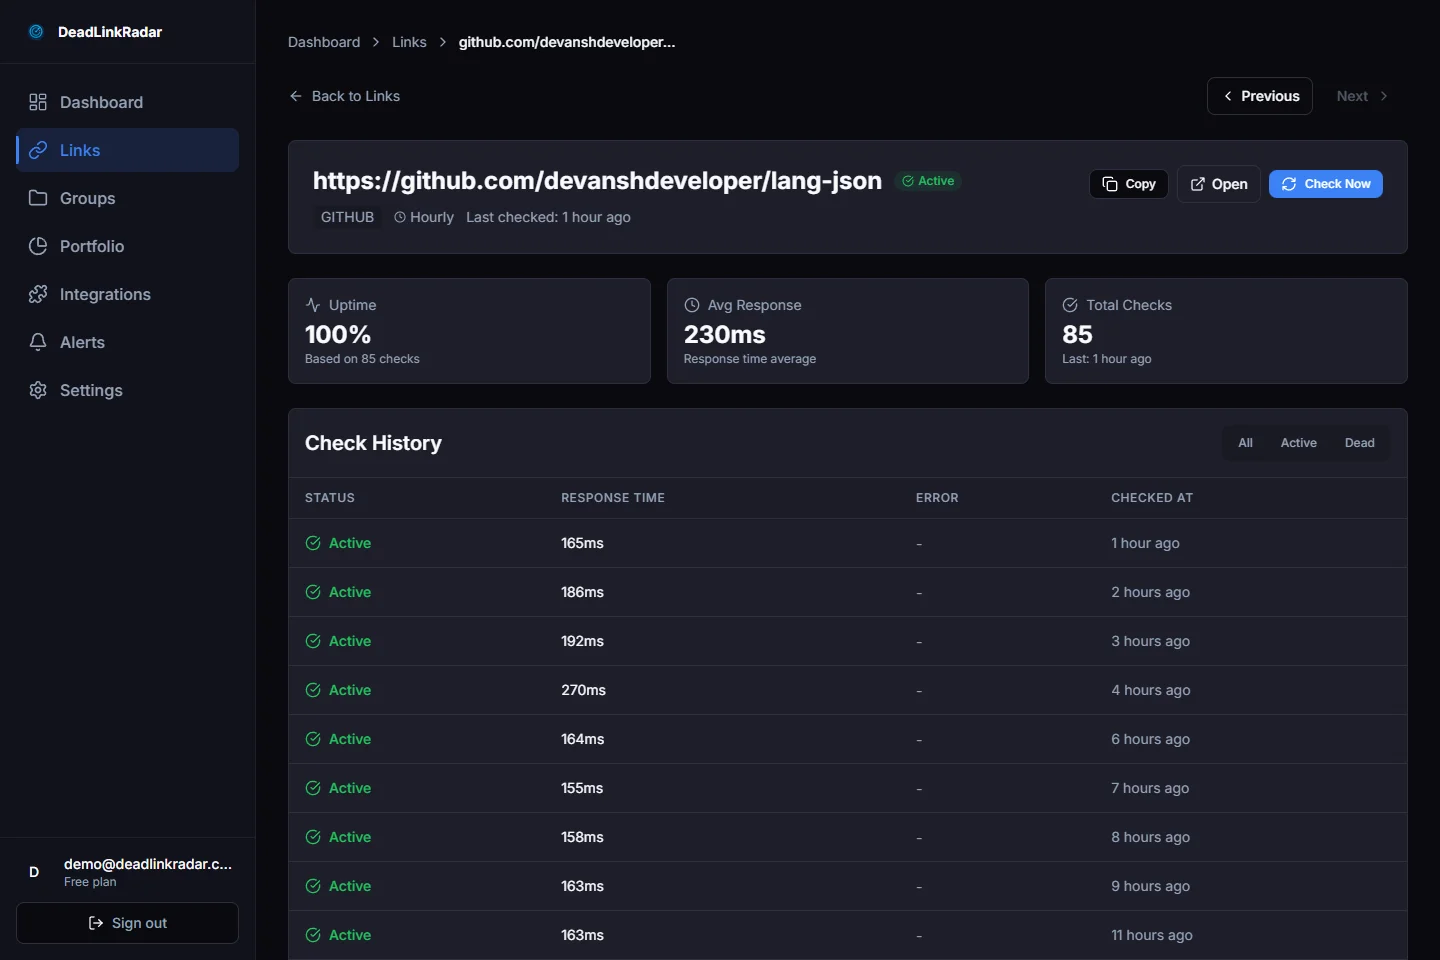Sign out of the demo account

coord(128,923)
